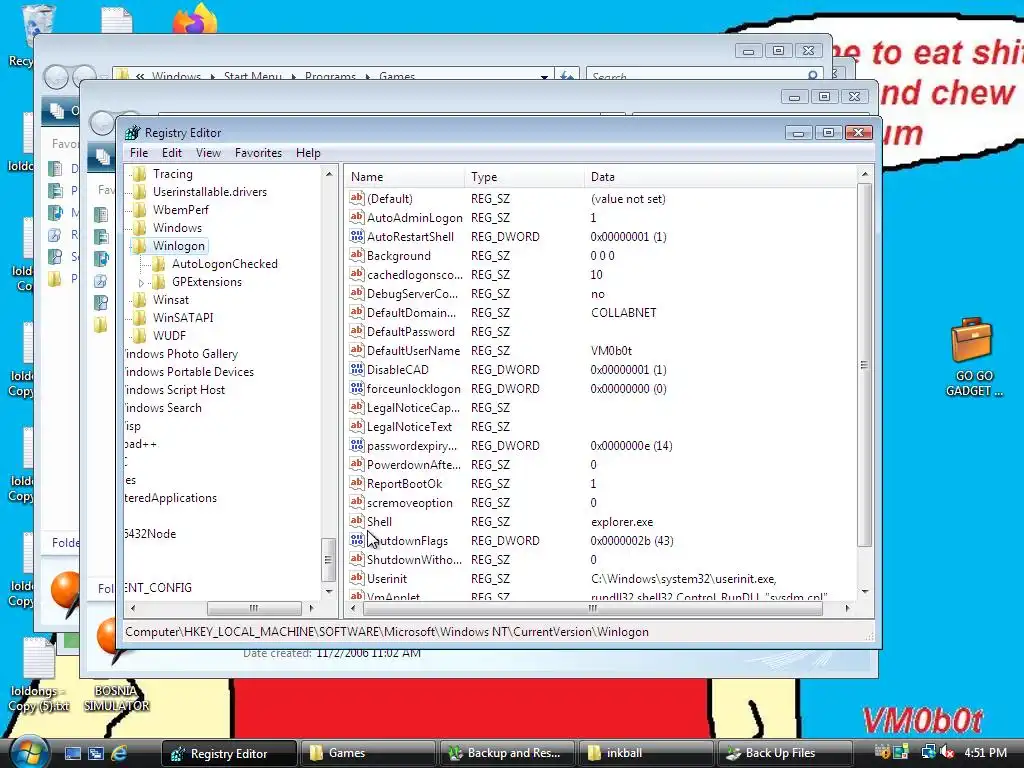The image size is (1024, 768).
Task: Click the values pane vertical scrollbar thumb
Action: pyautogui.click(x=864, y=364)
